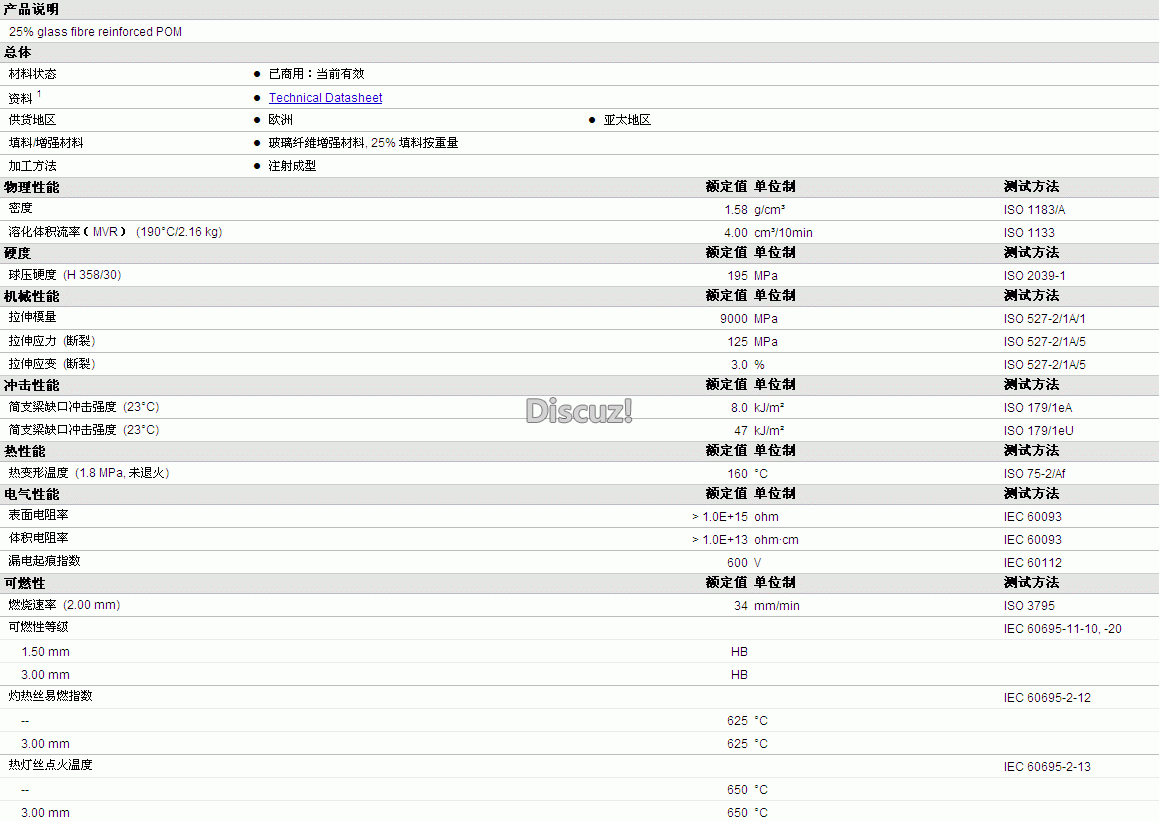This screenshot has height=821, width=1159.
Task: Click the '灼热丝易燃指数' property label
Action: point(50,696)
